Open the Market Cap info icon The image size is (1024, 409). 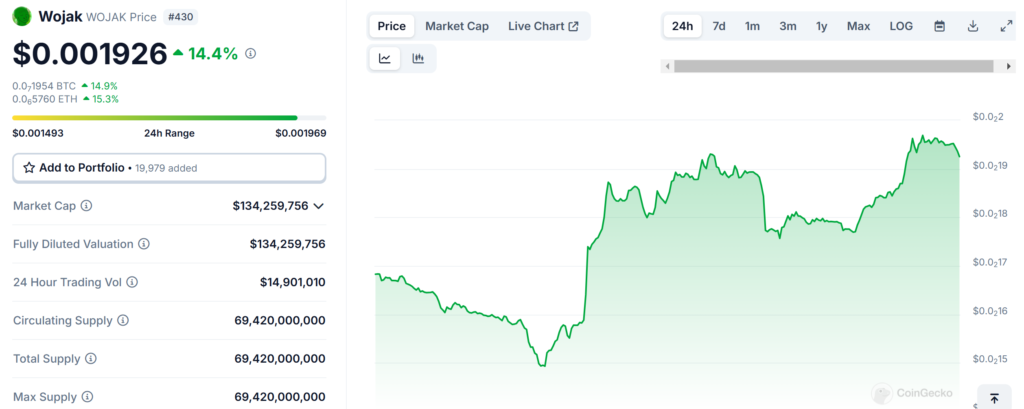coord(86,206)
